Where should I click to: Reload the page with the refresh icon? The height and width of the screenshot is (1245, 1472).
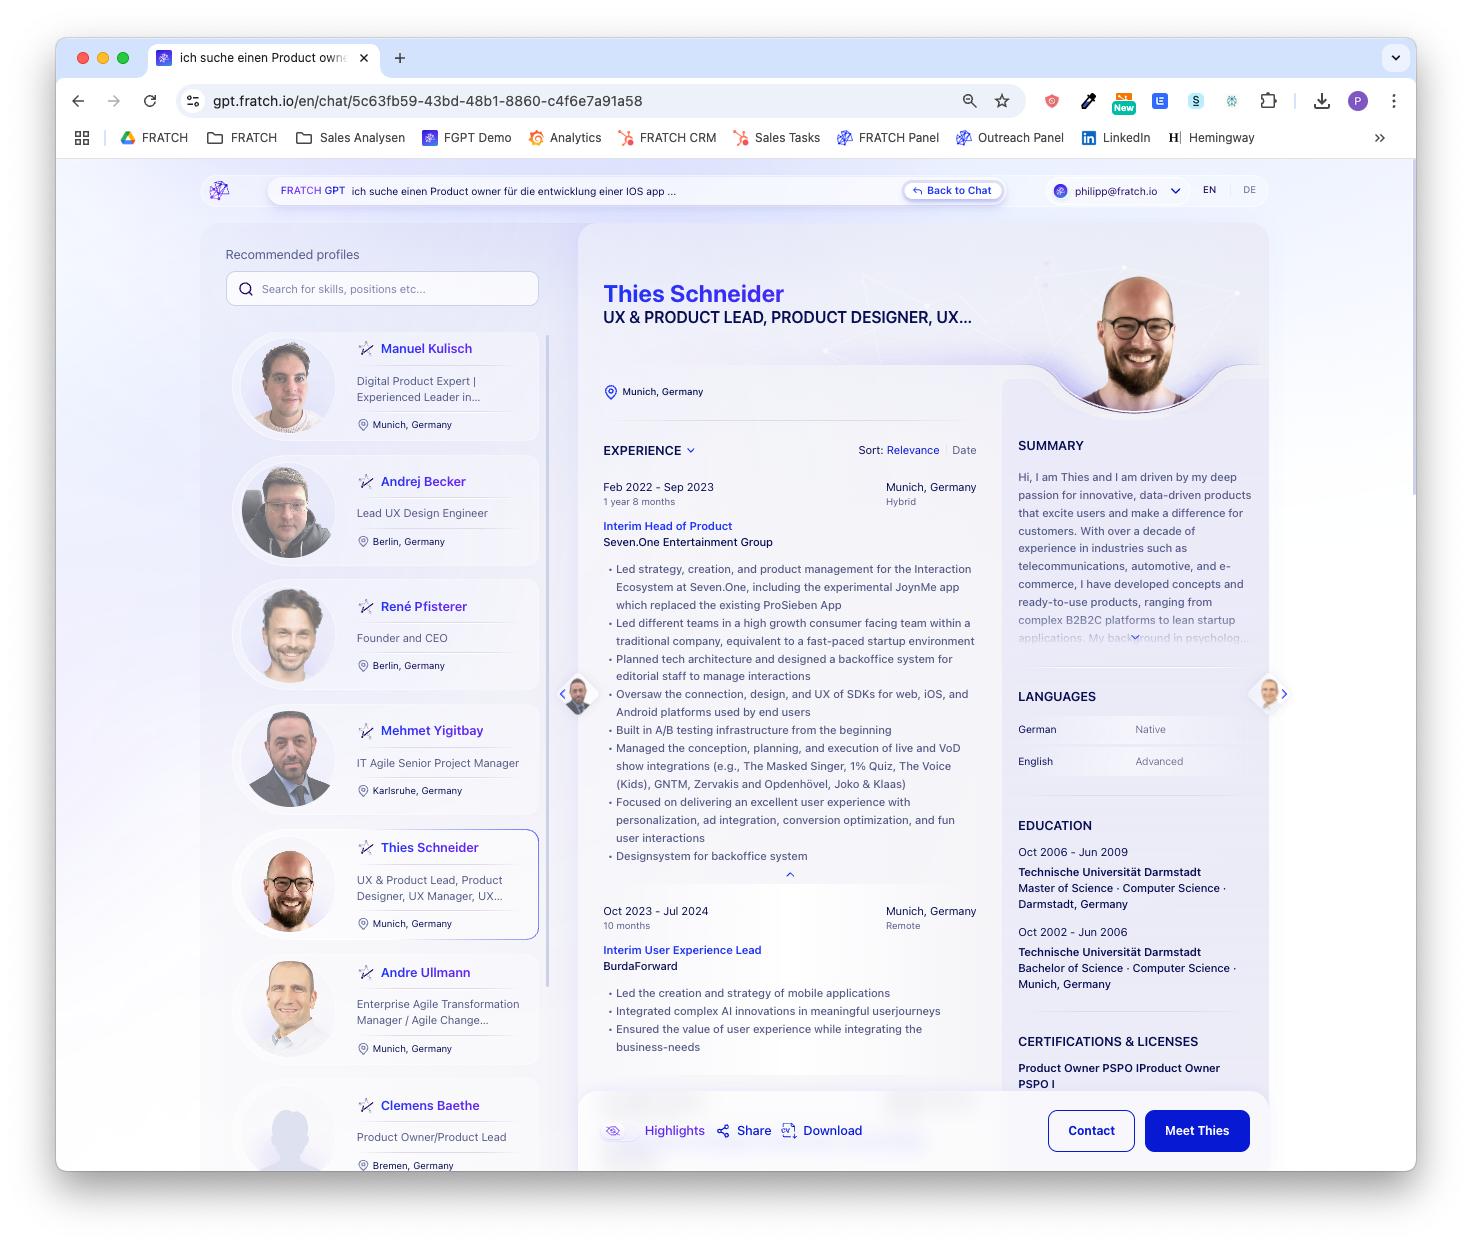pyautogui.click(x=150, y=101)
